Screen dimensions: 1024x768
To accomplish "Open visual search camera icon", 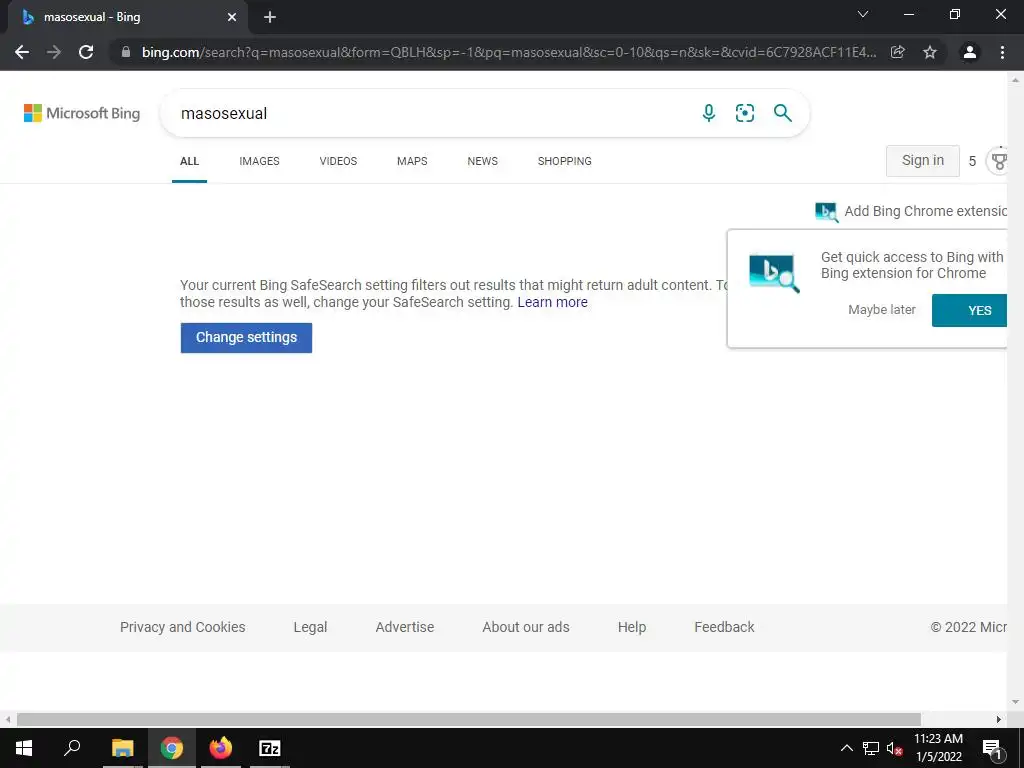I will [x=744, y=113].
